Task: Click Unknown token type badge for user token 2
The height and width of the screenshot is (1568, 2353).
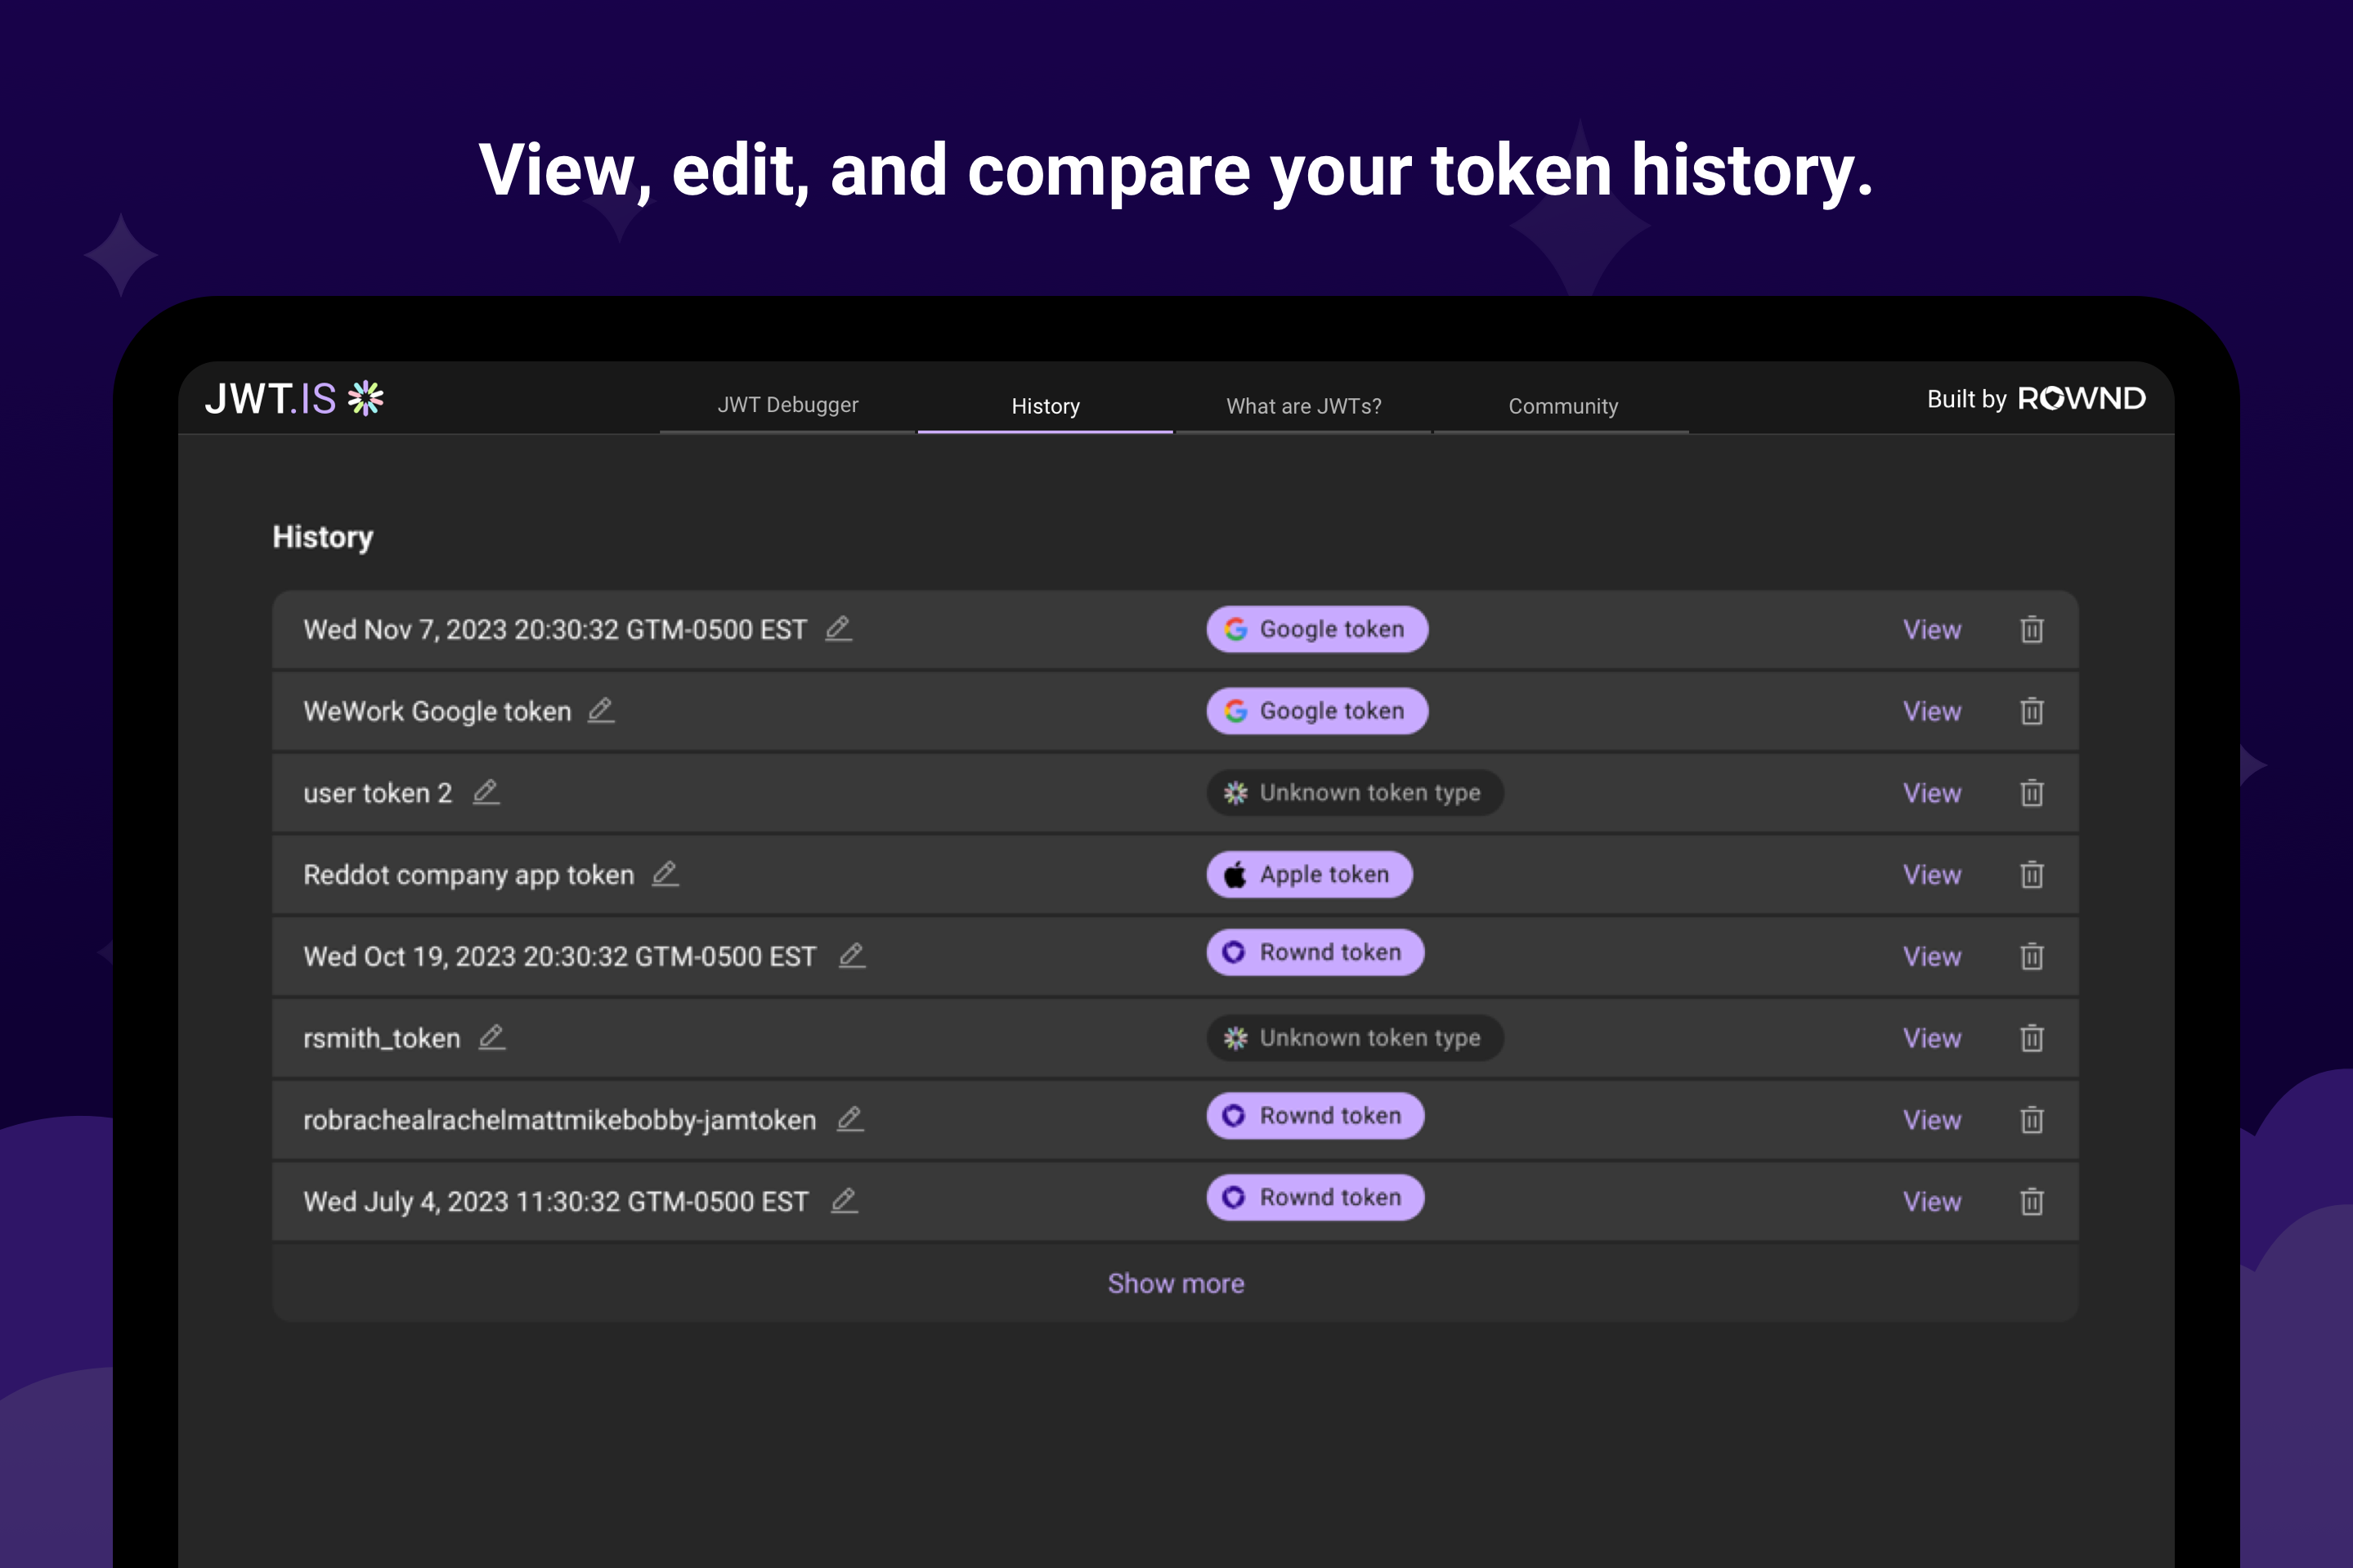Action: 1354,793
